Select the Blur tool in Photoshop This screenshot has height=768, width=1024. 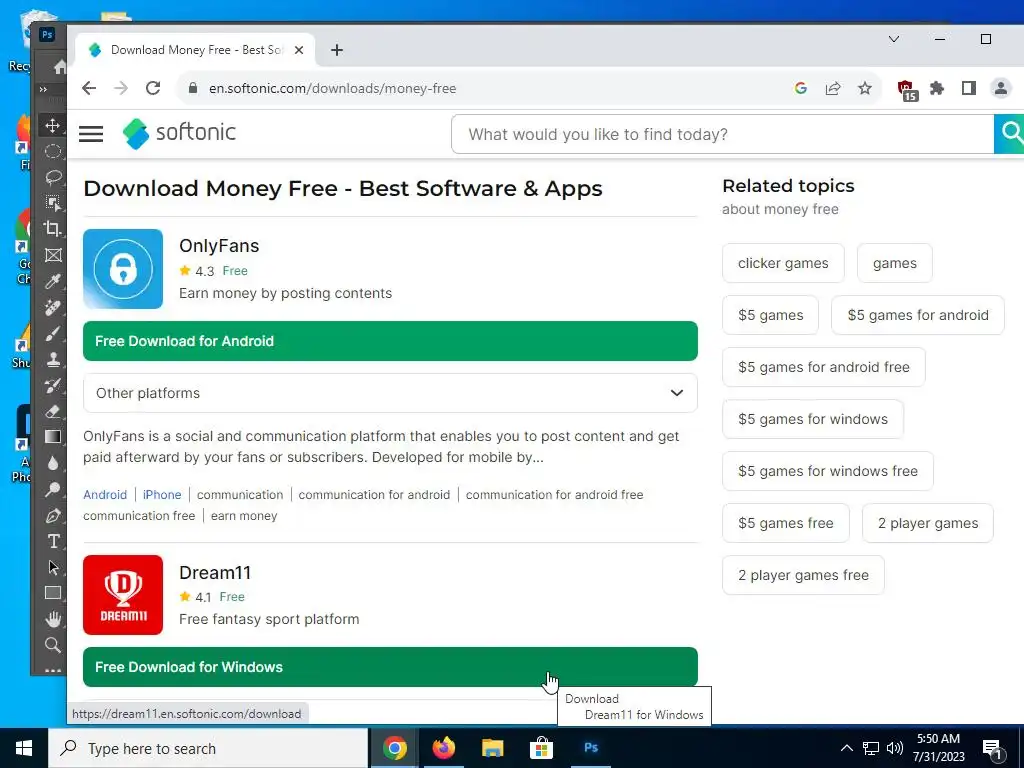(53, 463)
